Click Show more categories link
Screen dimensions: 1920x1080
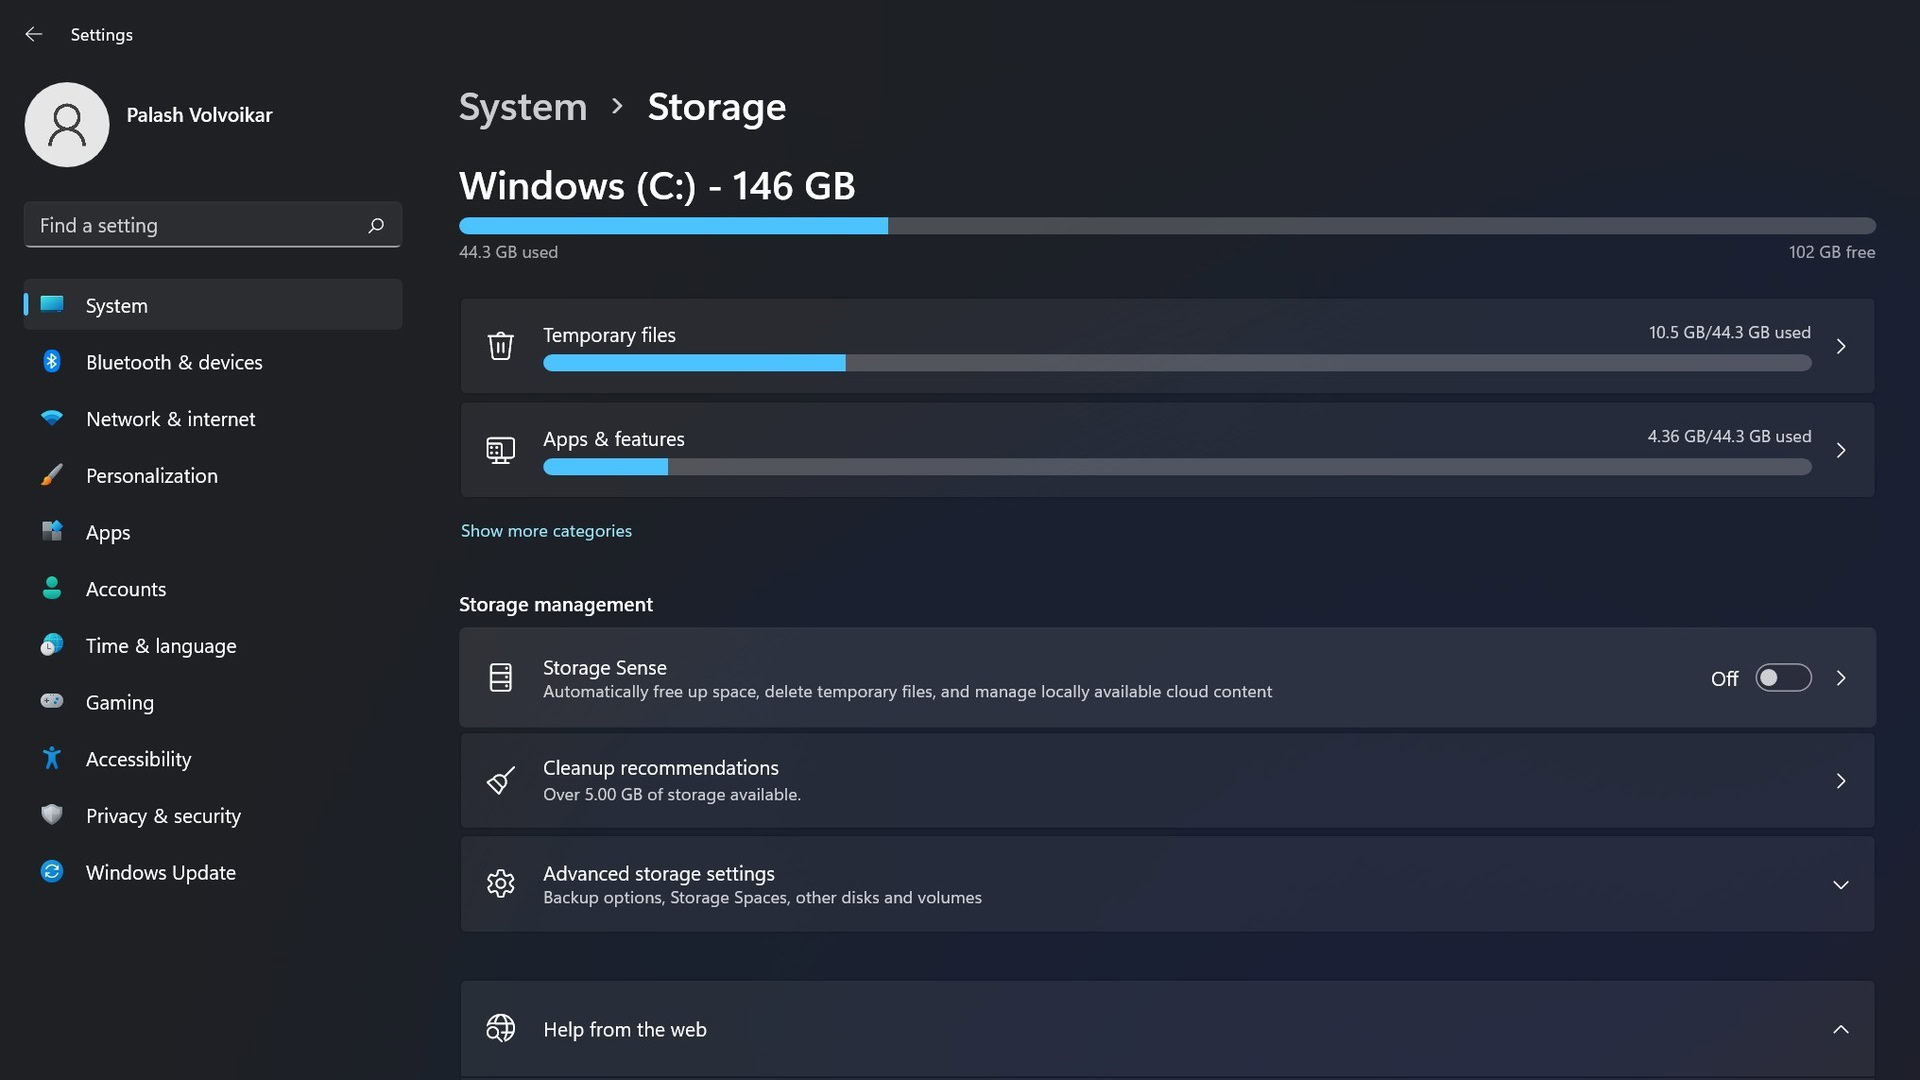(x=545, y=530)
